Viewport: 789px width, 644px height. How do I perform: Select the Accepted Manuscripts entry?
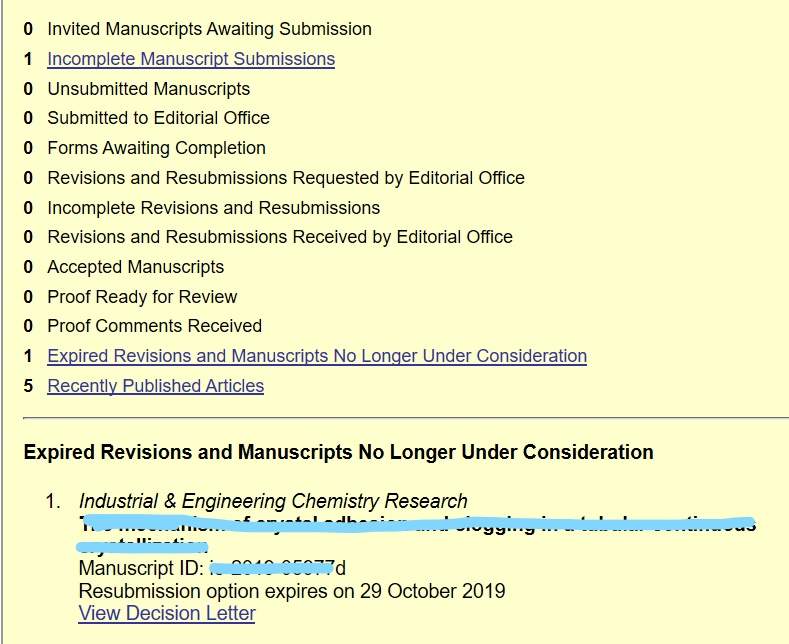(x=135, y=267)
